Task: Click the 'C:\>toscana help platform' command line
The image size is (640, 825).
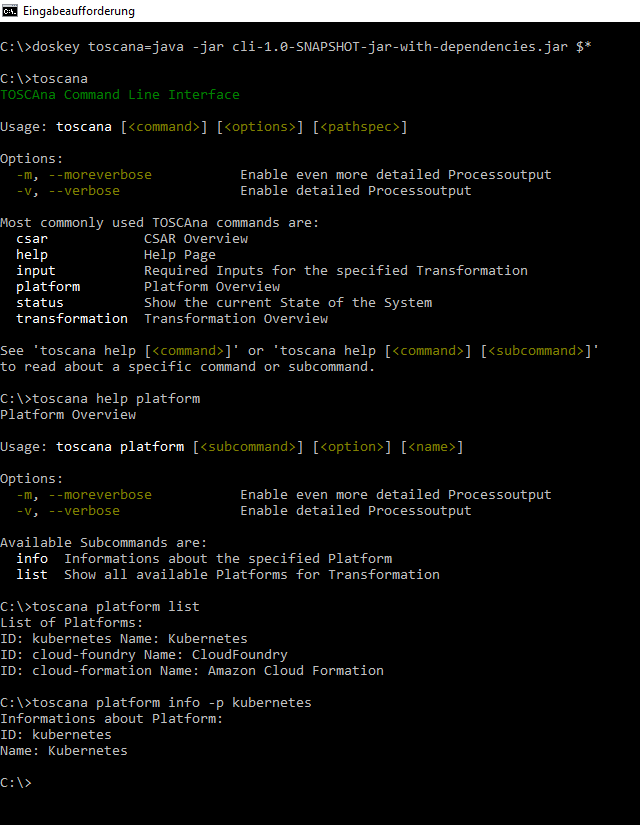Action: (x=100, y=399)
